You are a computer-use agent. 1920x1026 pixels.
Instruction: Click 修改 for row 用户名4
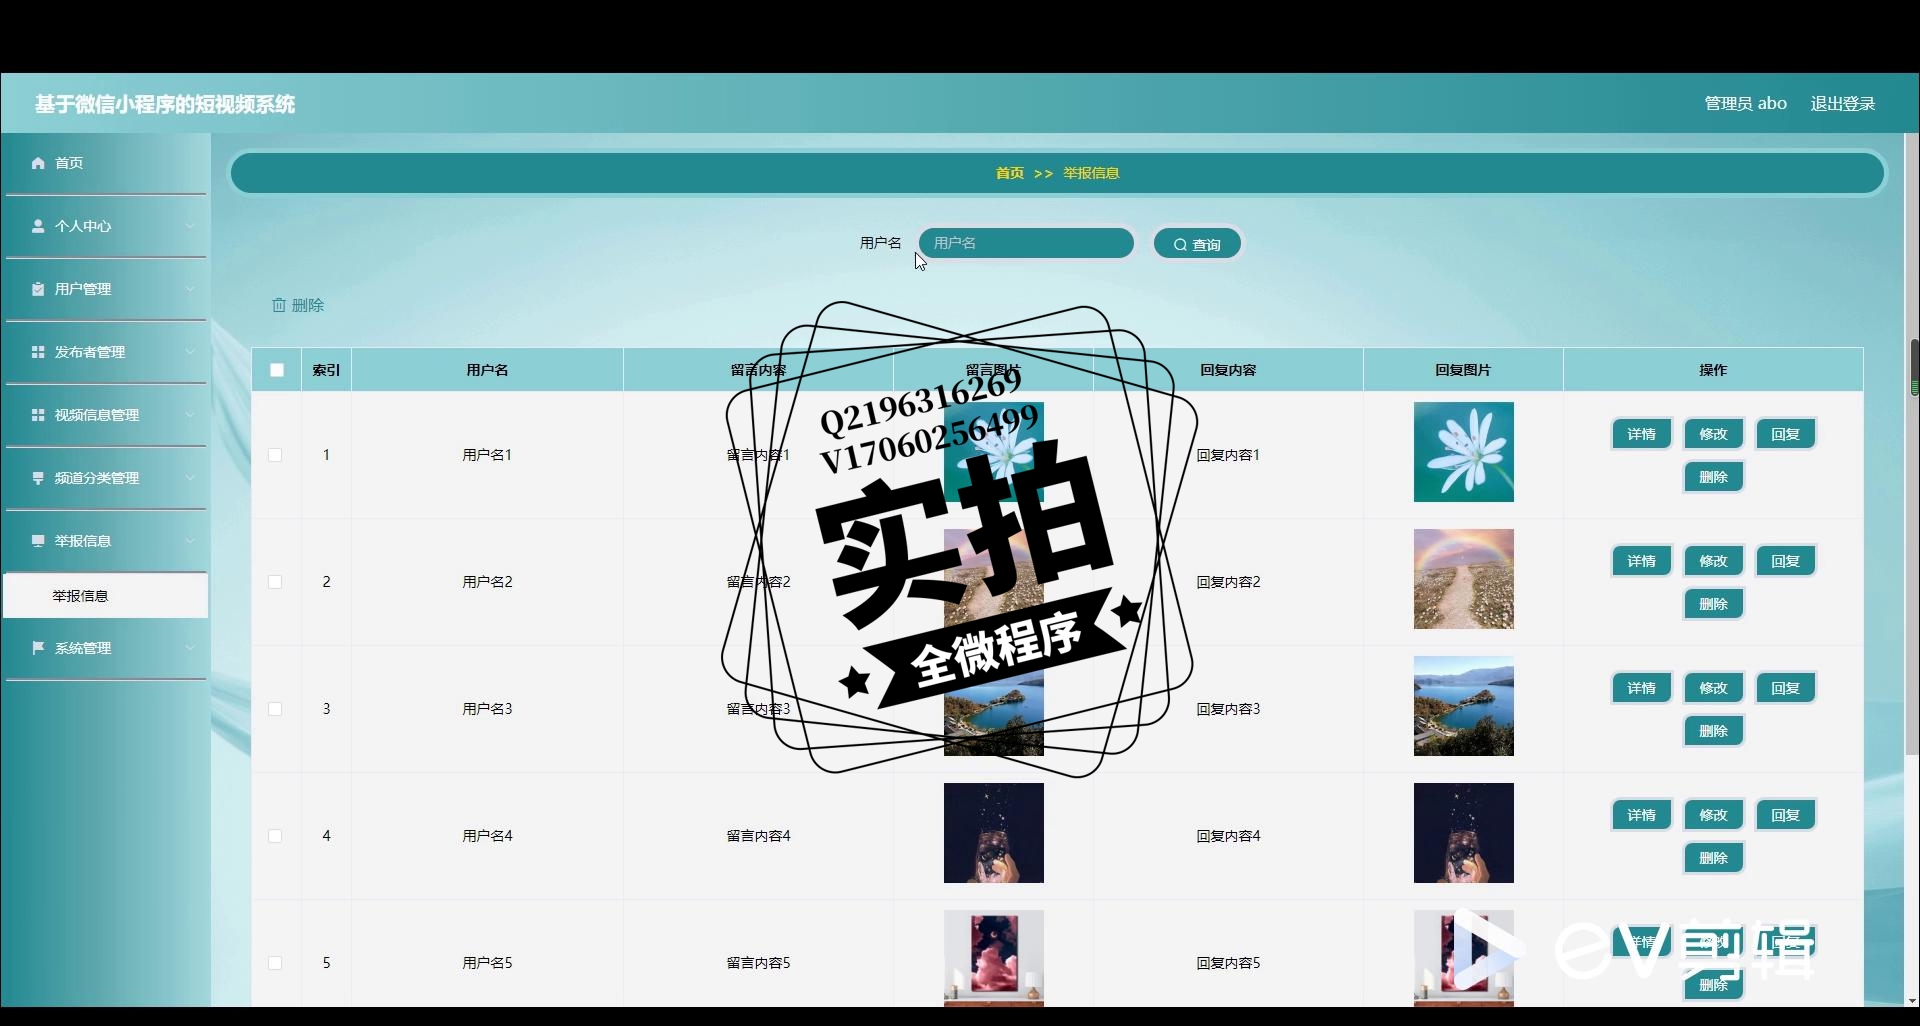pos(1713,815)
